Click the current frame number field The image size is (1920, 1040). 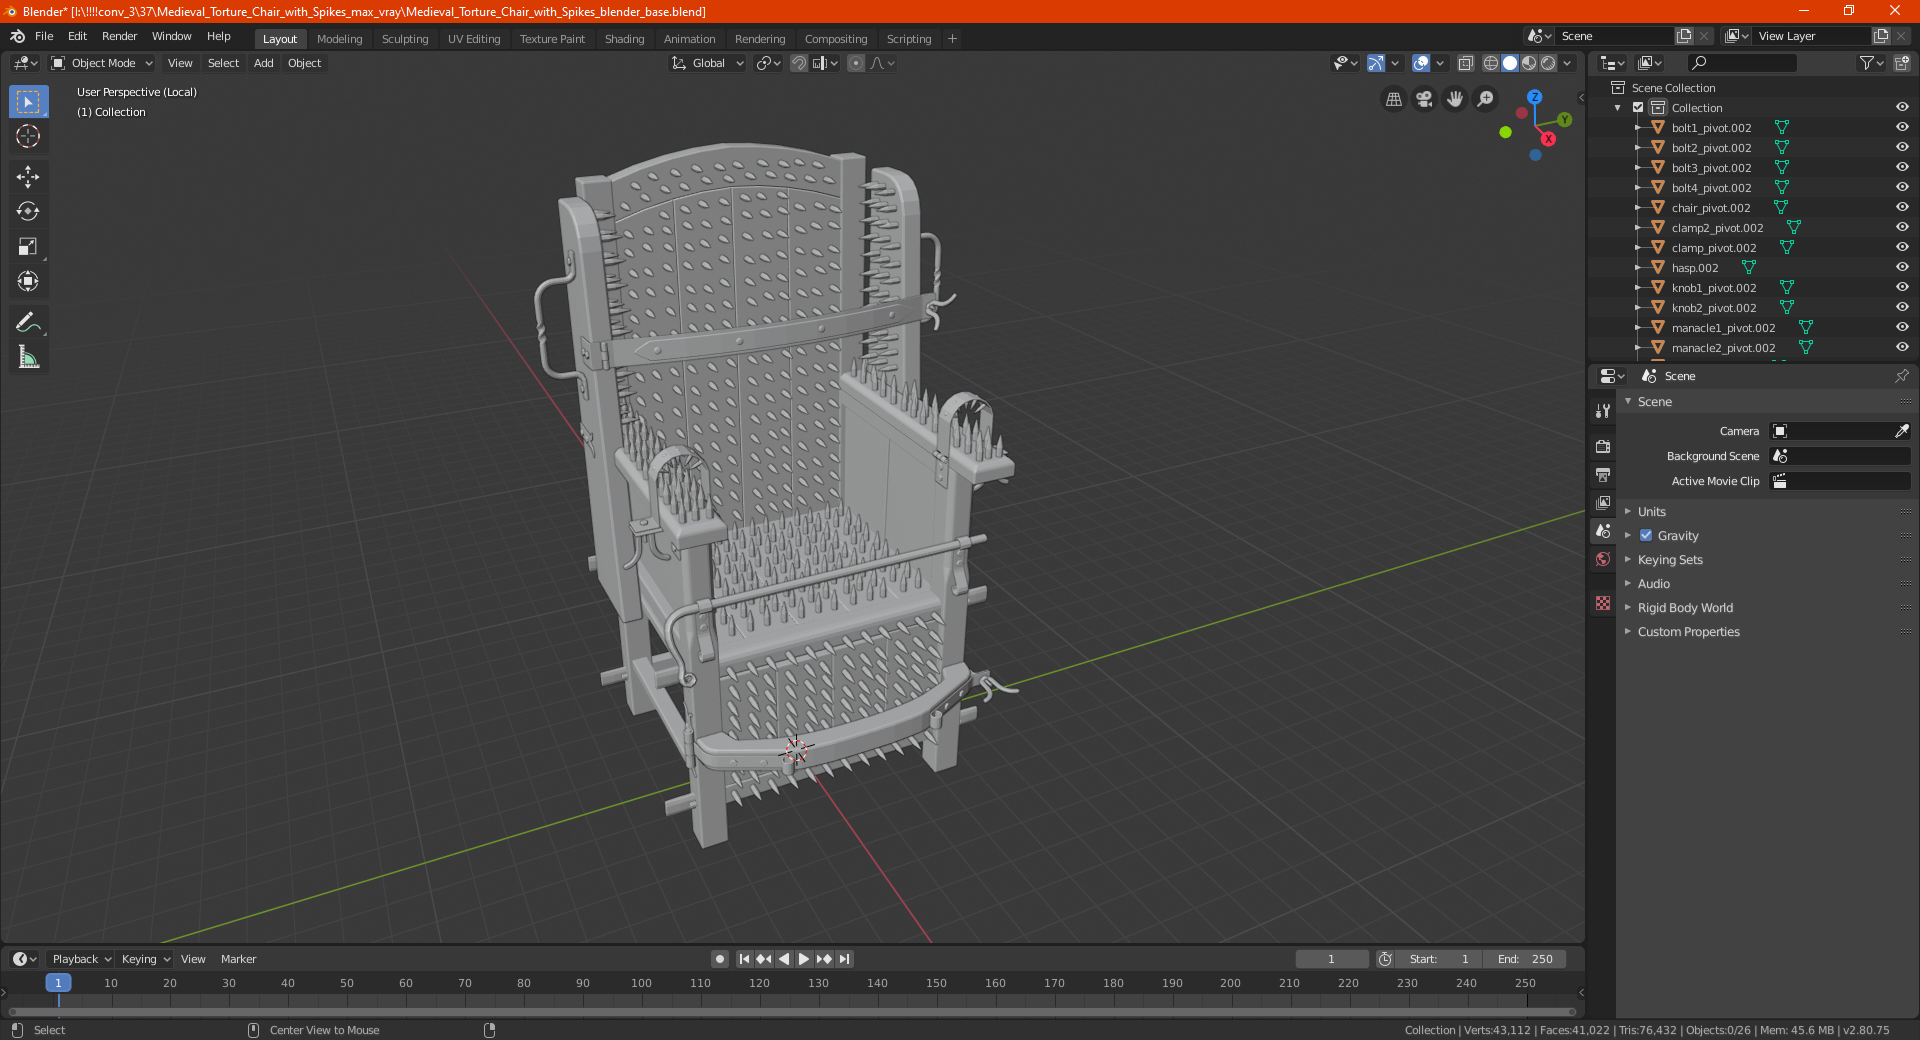click(x=1331, y=959)
